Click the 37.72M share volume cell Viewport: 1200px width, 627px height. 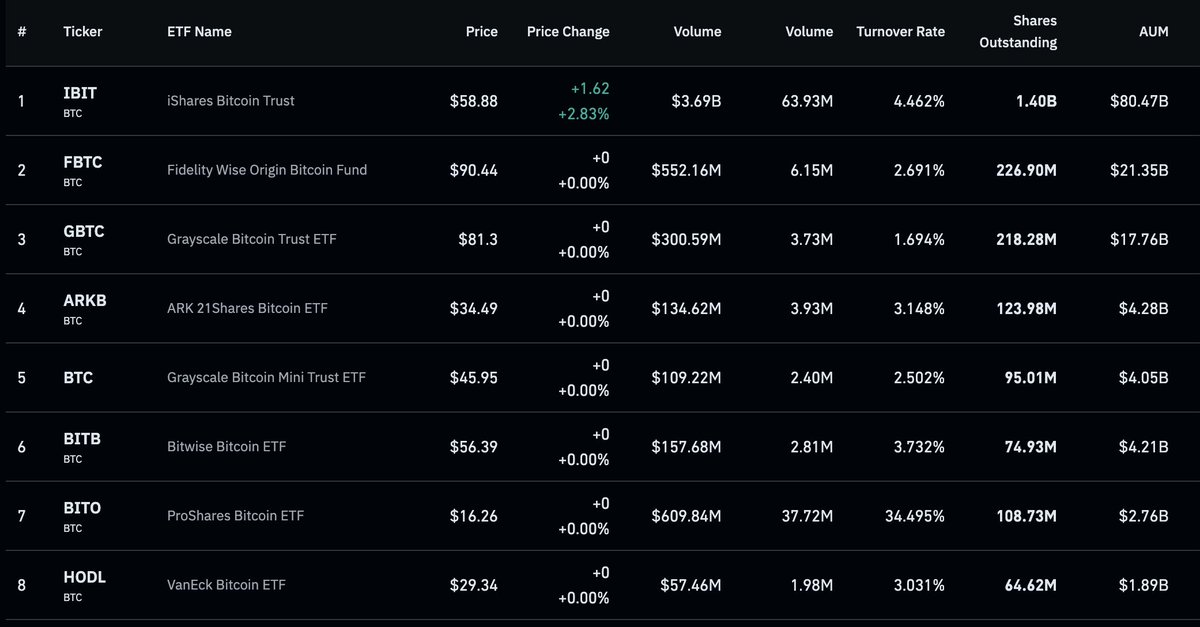click(x=809, y=516)
